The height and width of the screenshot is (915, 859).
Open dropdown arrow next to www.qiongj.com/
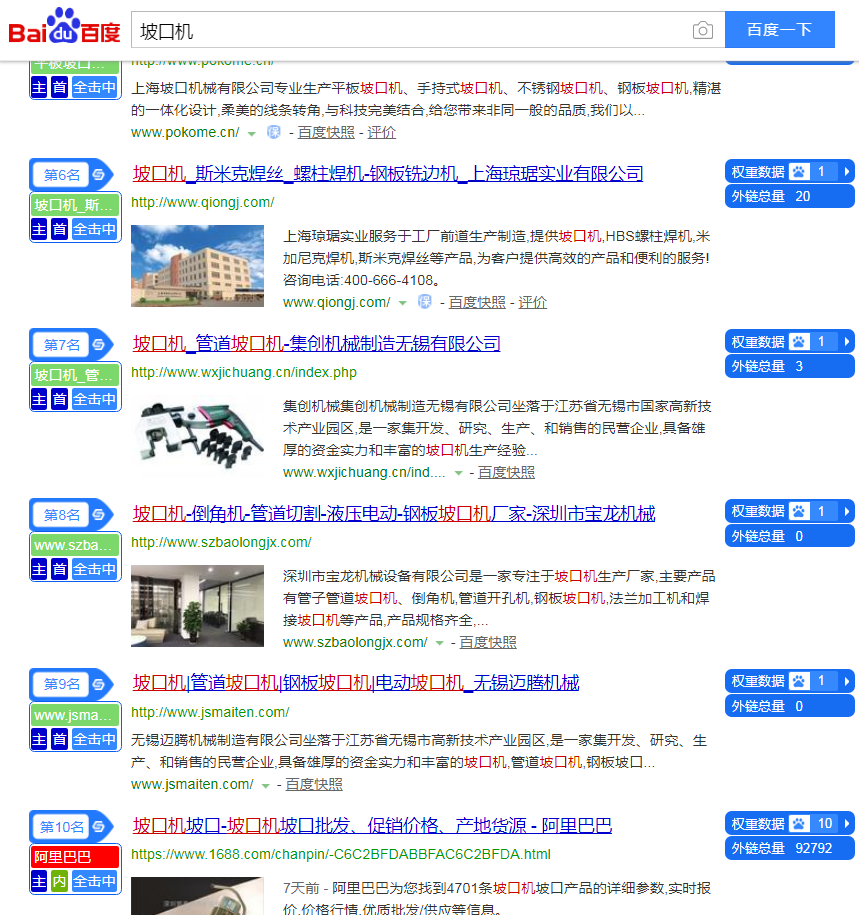[403, 303]
